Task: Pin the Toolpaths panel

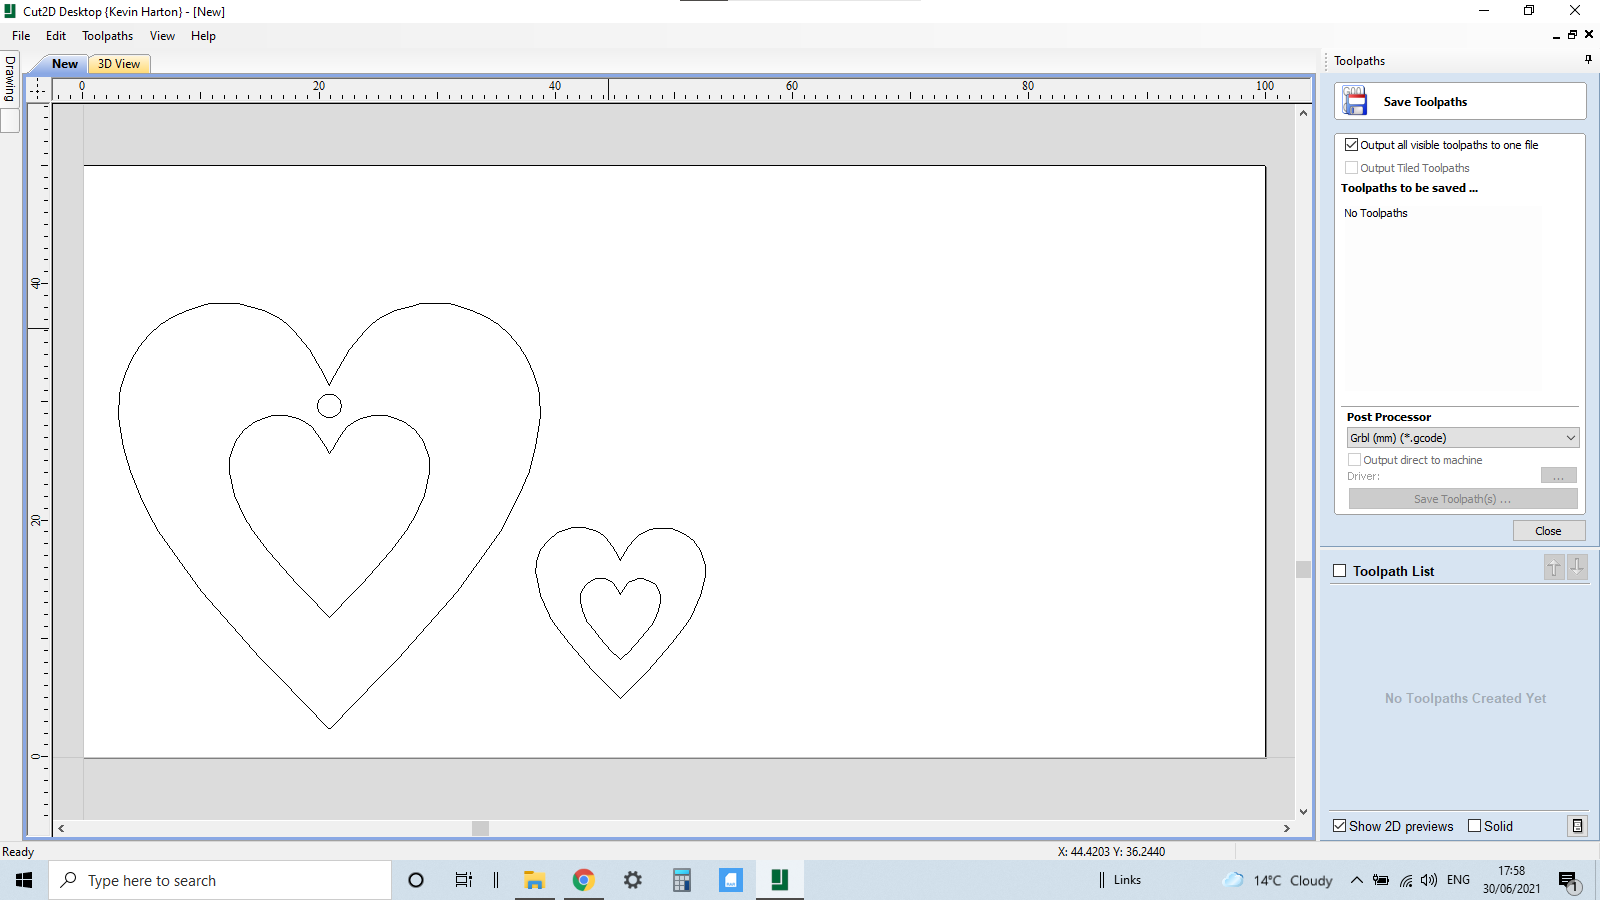Action: 1586,59
